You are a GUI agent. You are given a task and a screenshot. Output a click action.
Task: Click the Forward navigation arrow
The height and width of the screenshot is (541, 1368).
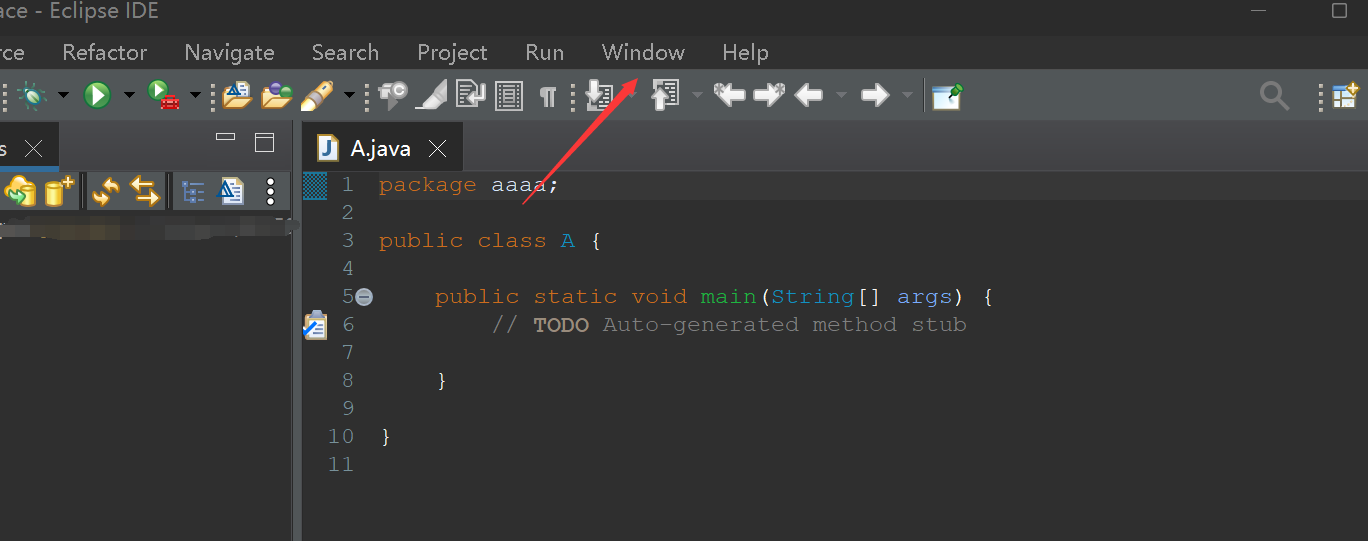(x=875, y=95)
